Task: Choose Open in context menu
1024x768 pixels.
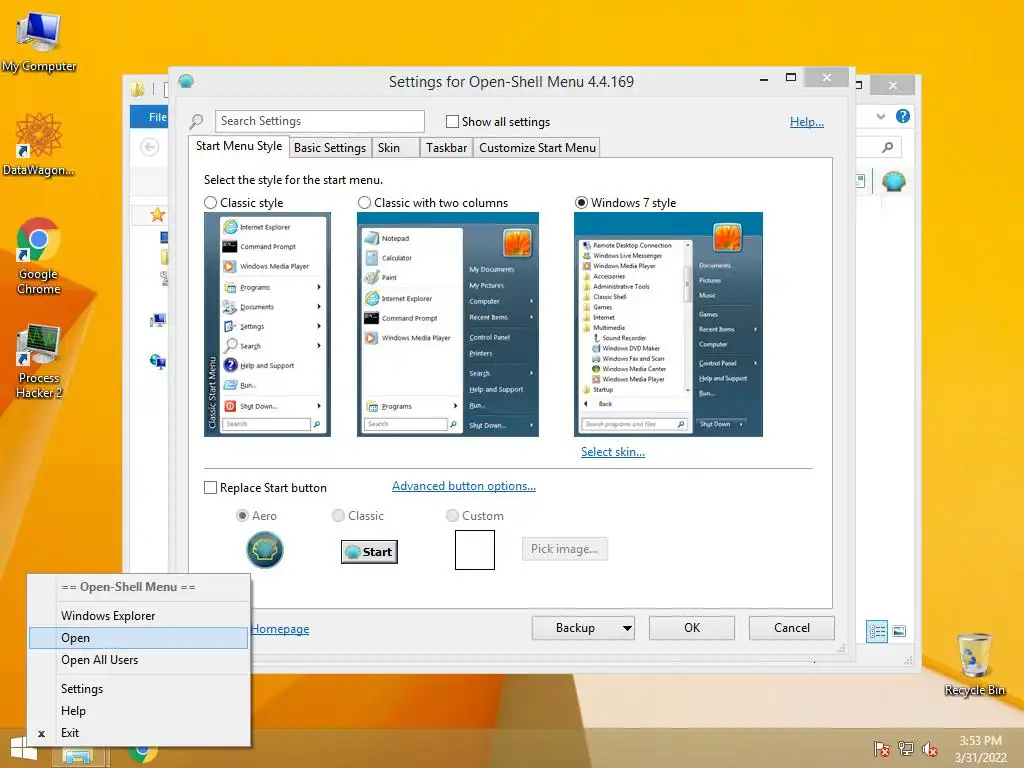Action: click(x=138, y=638)
